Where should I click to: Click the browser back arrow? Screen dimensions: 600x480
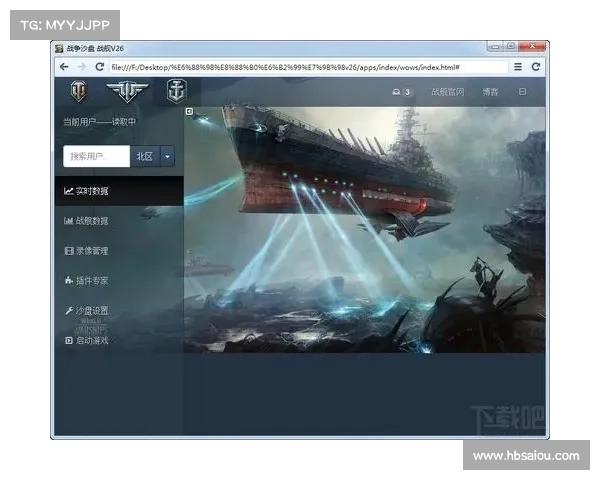pos(65,67)
